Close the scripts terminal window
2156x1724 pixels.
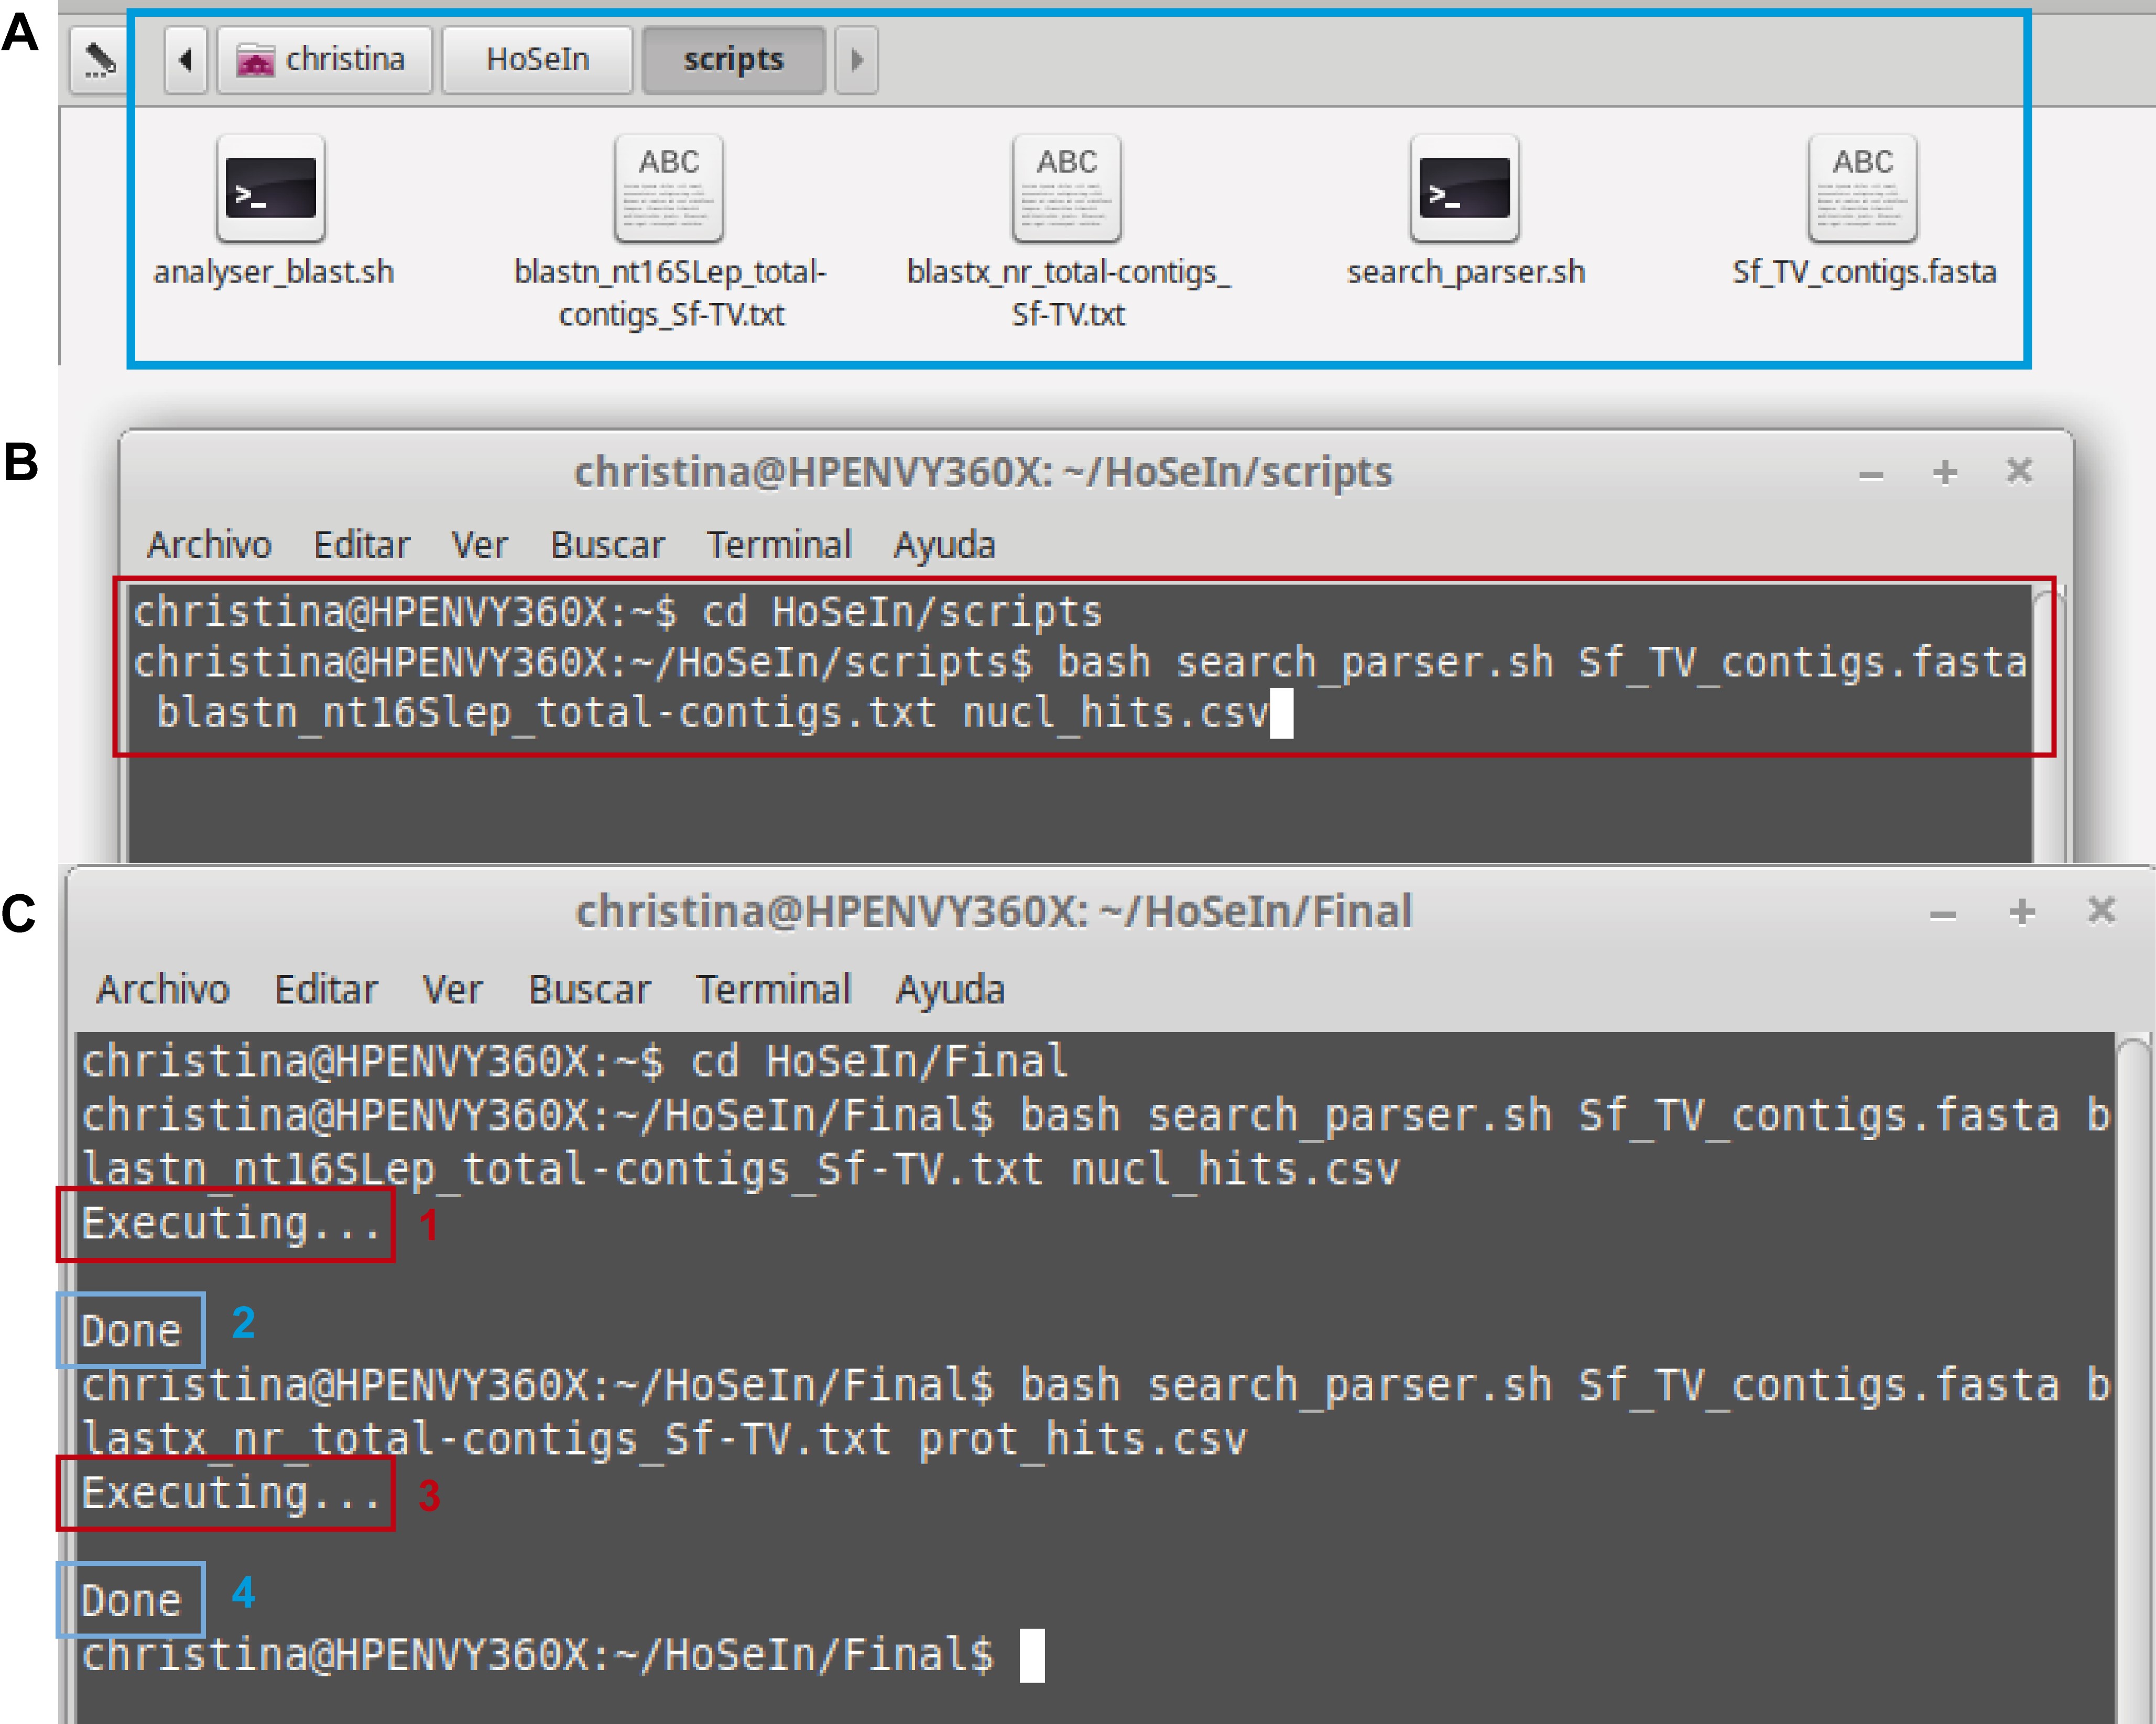[x=2019, y=470]
